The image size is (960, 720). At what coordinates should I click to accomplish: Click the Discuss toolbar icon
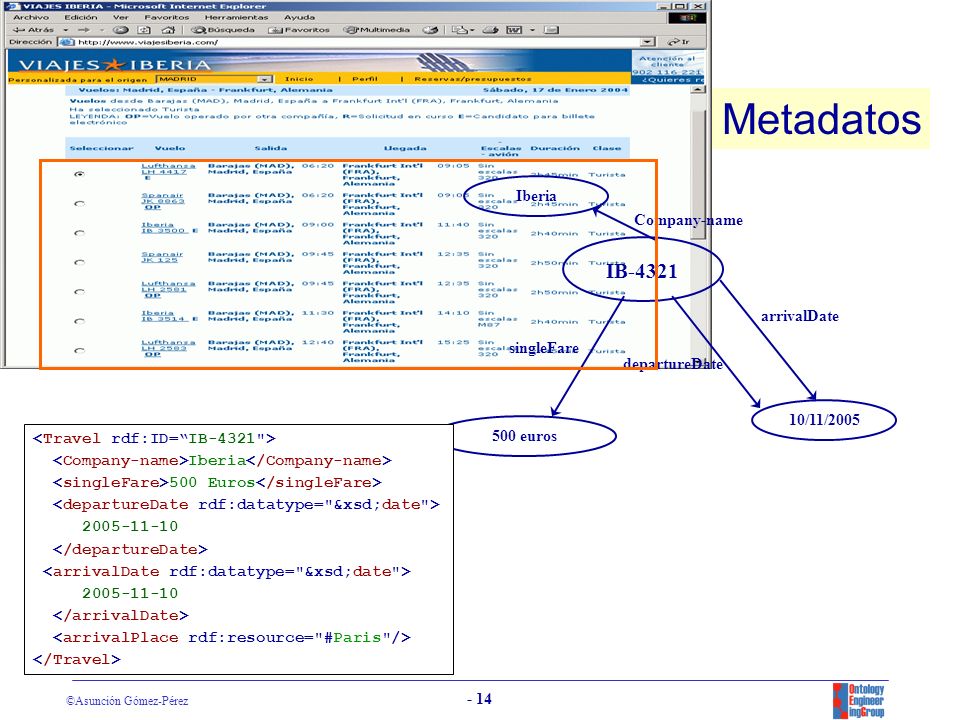tap(551, 29)
